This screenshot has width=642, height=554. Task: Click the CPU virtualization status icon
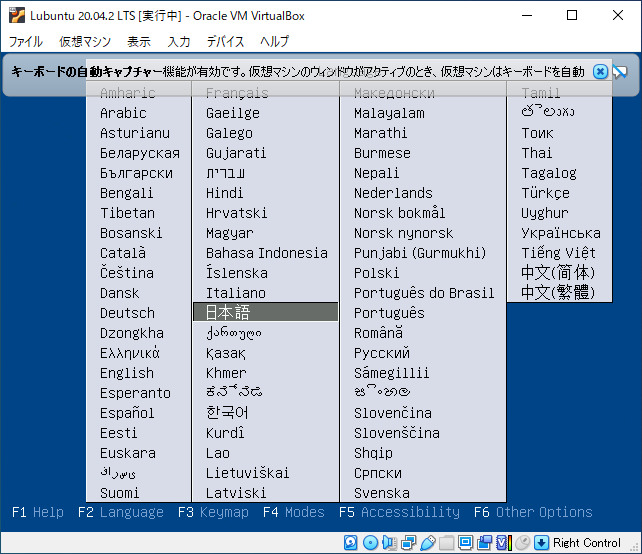(x=504, y=543)
